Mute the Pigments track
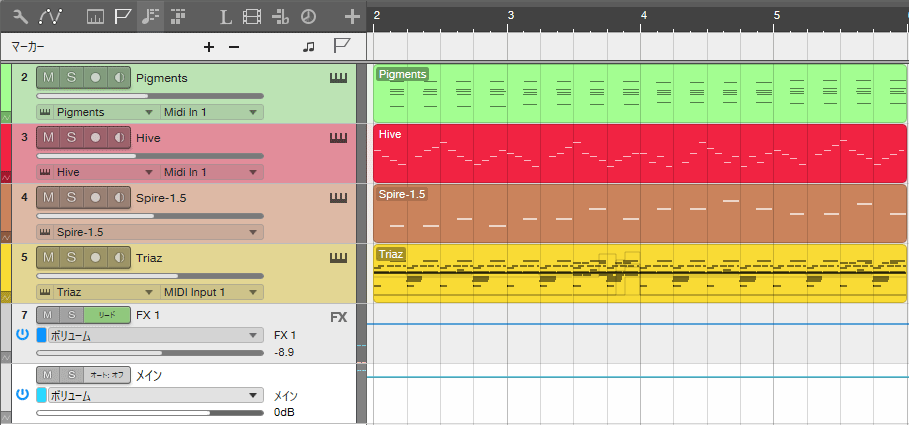This screenshot has height=425, width=909. (48, 78)
